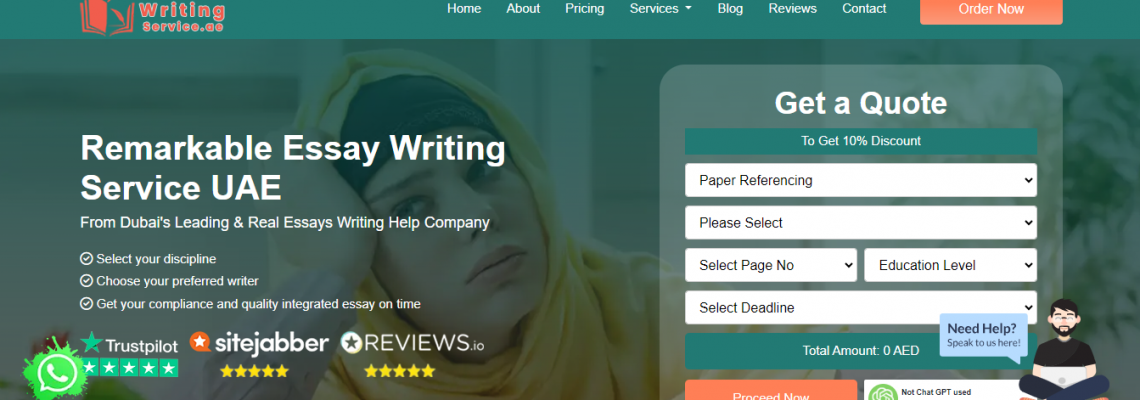
Task: Open the Paper Referencing dropdown
Action: (861, 180)
